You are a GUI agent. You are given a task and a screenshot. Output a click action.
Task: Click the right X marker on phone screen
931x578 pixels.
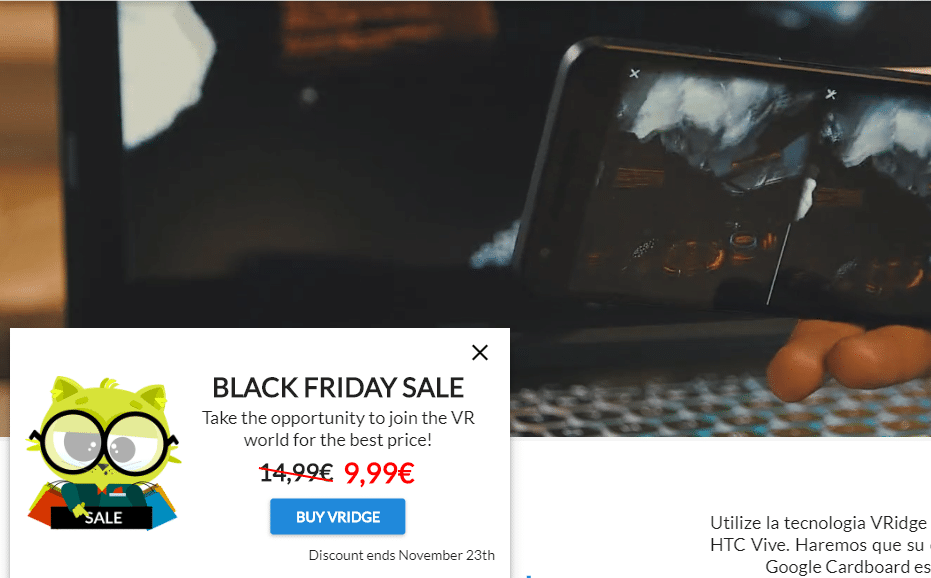point(831,94)
